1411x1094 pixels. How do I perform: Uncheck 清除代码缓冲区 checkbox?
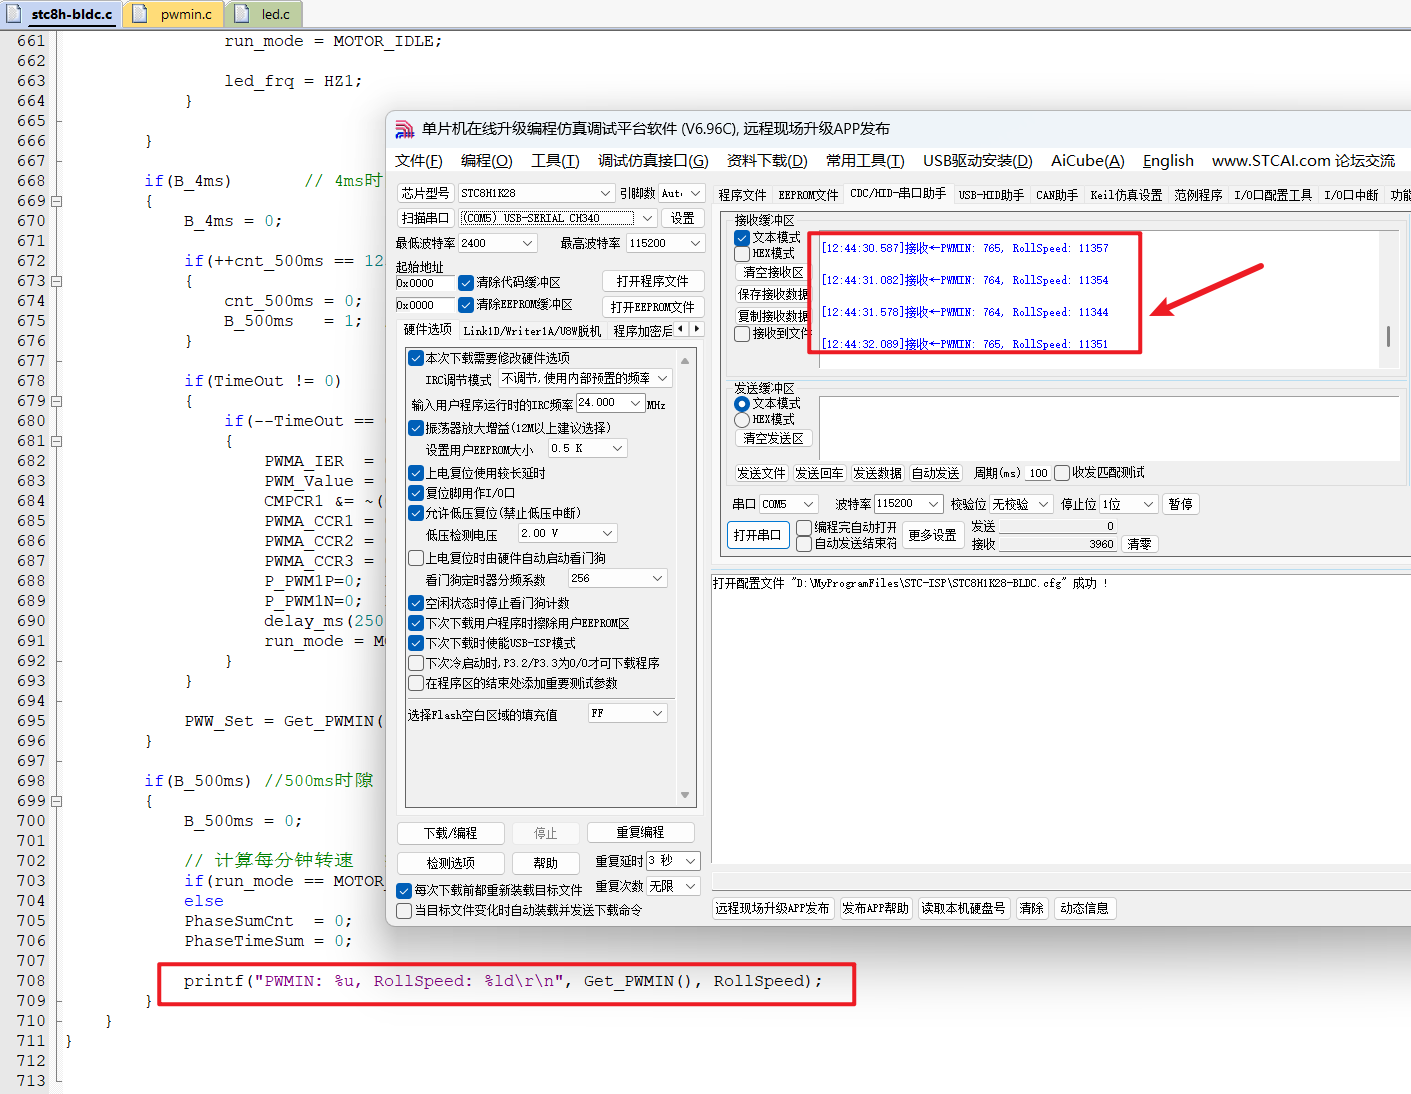(x=466, y=283)
